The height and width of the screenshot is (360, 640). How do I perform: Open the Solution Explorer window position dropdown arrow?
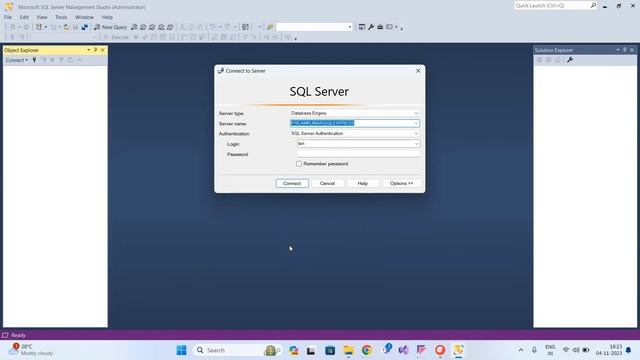[618, 50]
